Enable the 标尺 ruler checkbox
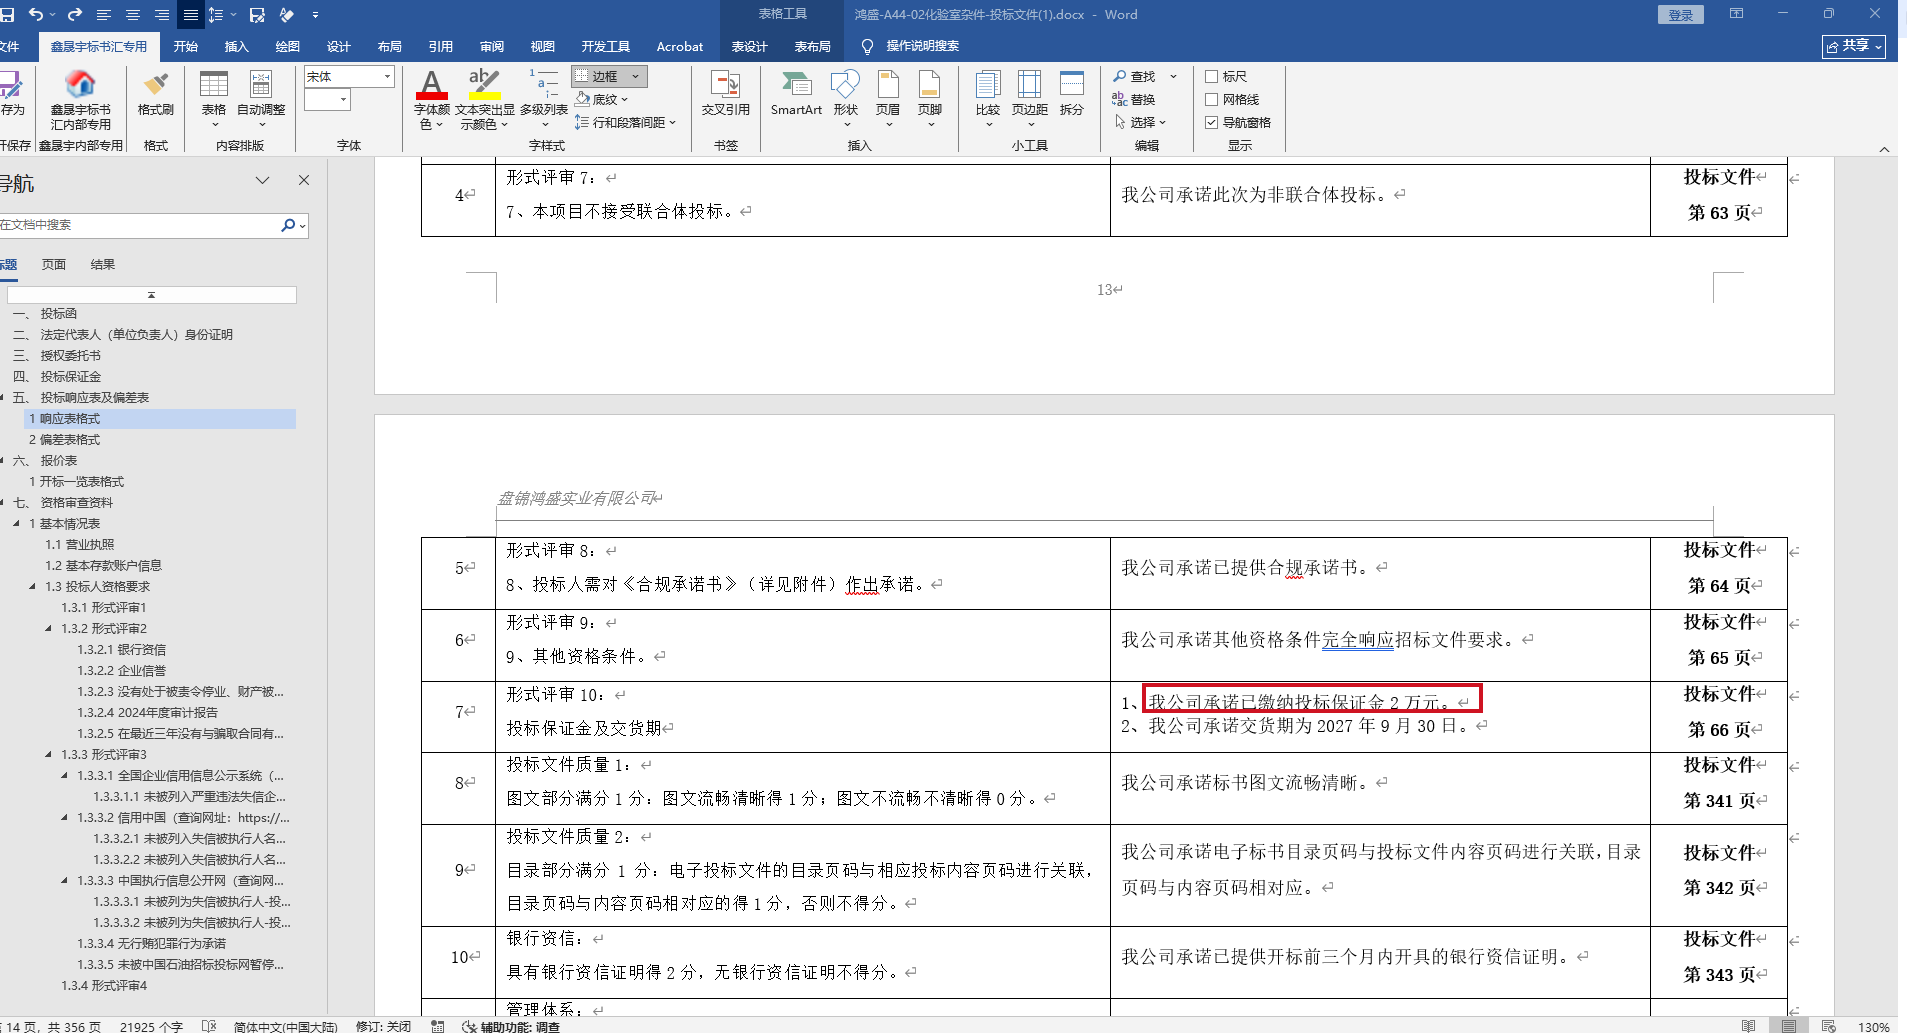This screenshot has width=1907, height=1033. [1211, 77]
